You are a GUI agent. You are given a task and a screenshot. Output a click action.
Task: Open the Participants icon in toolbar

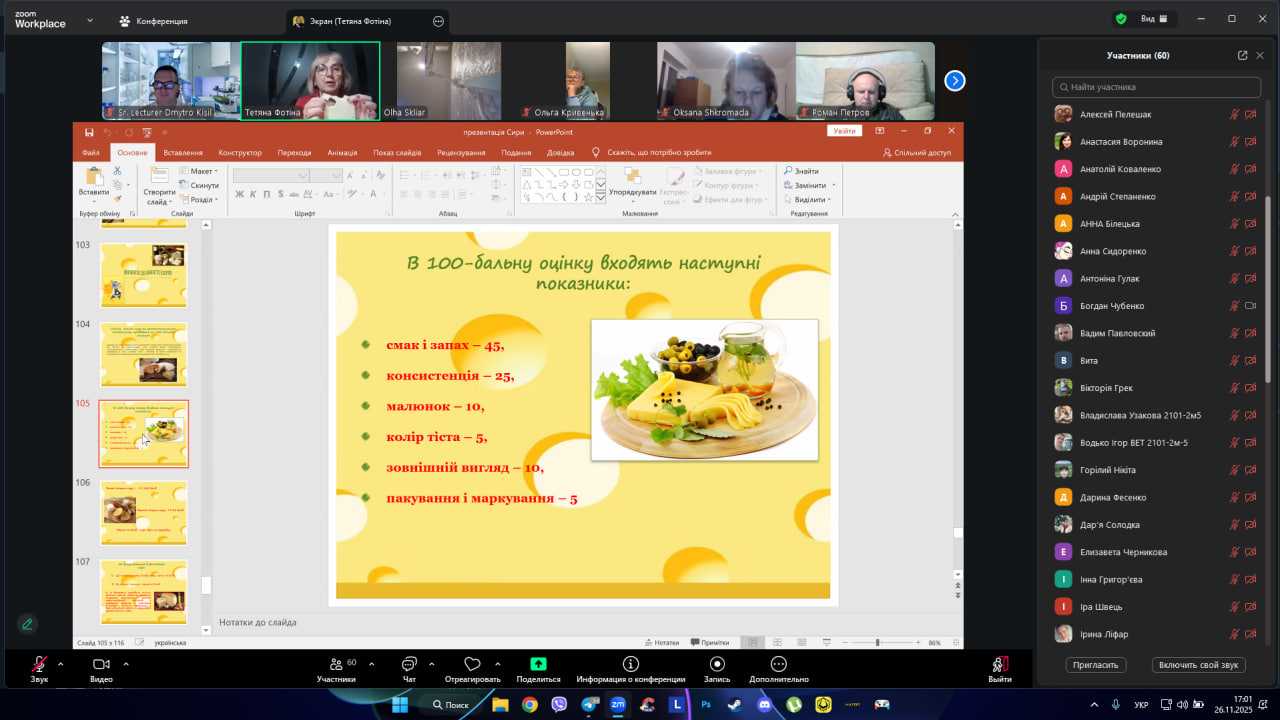click(336, 664)
